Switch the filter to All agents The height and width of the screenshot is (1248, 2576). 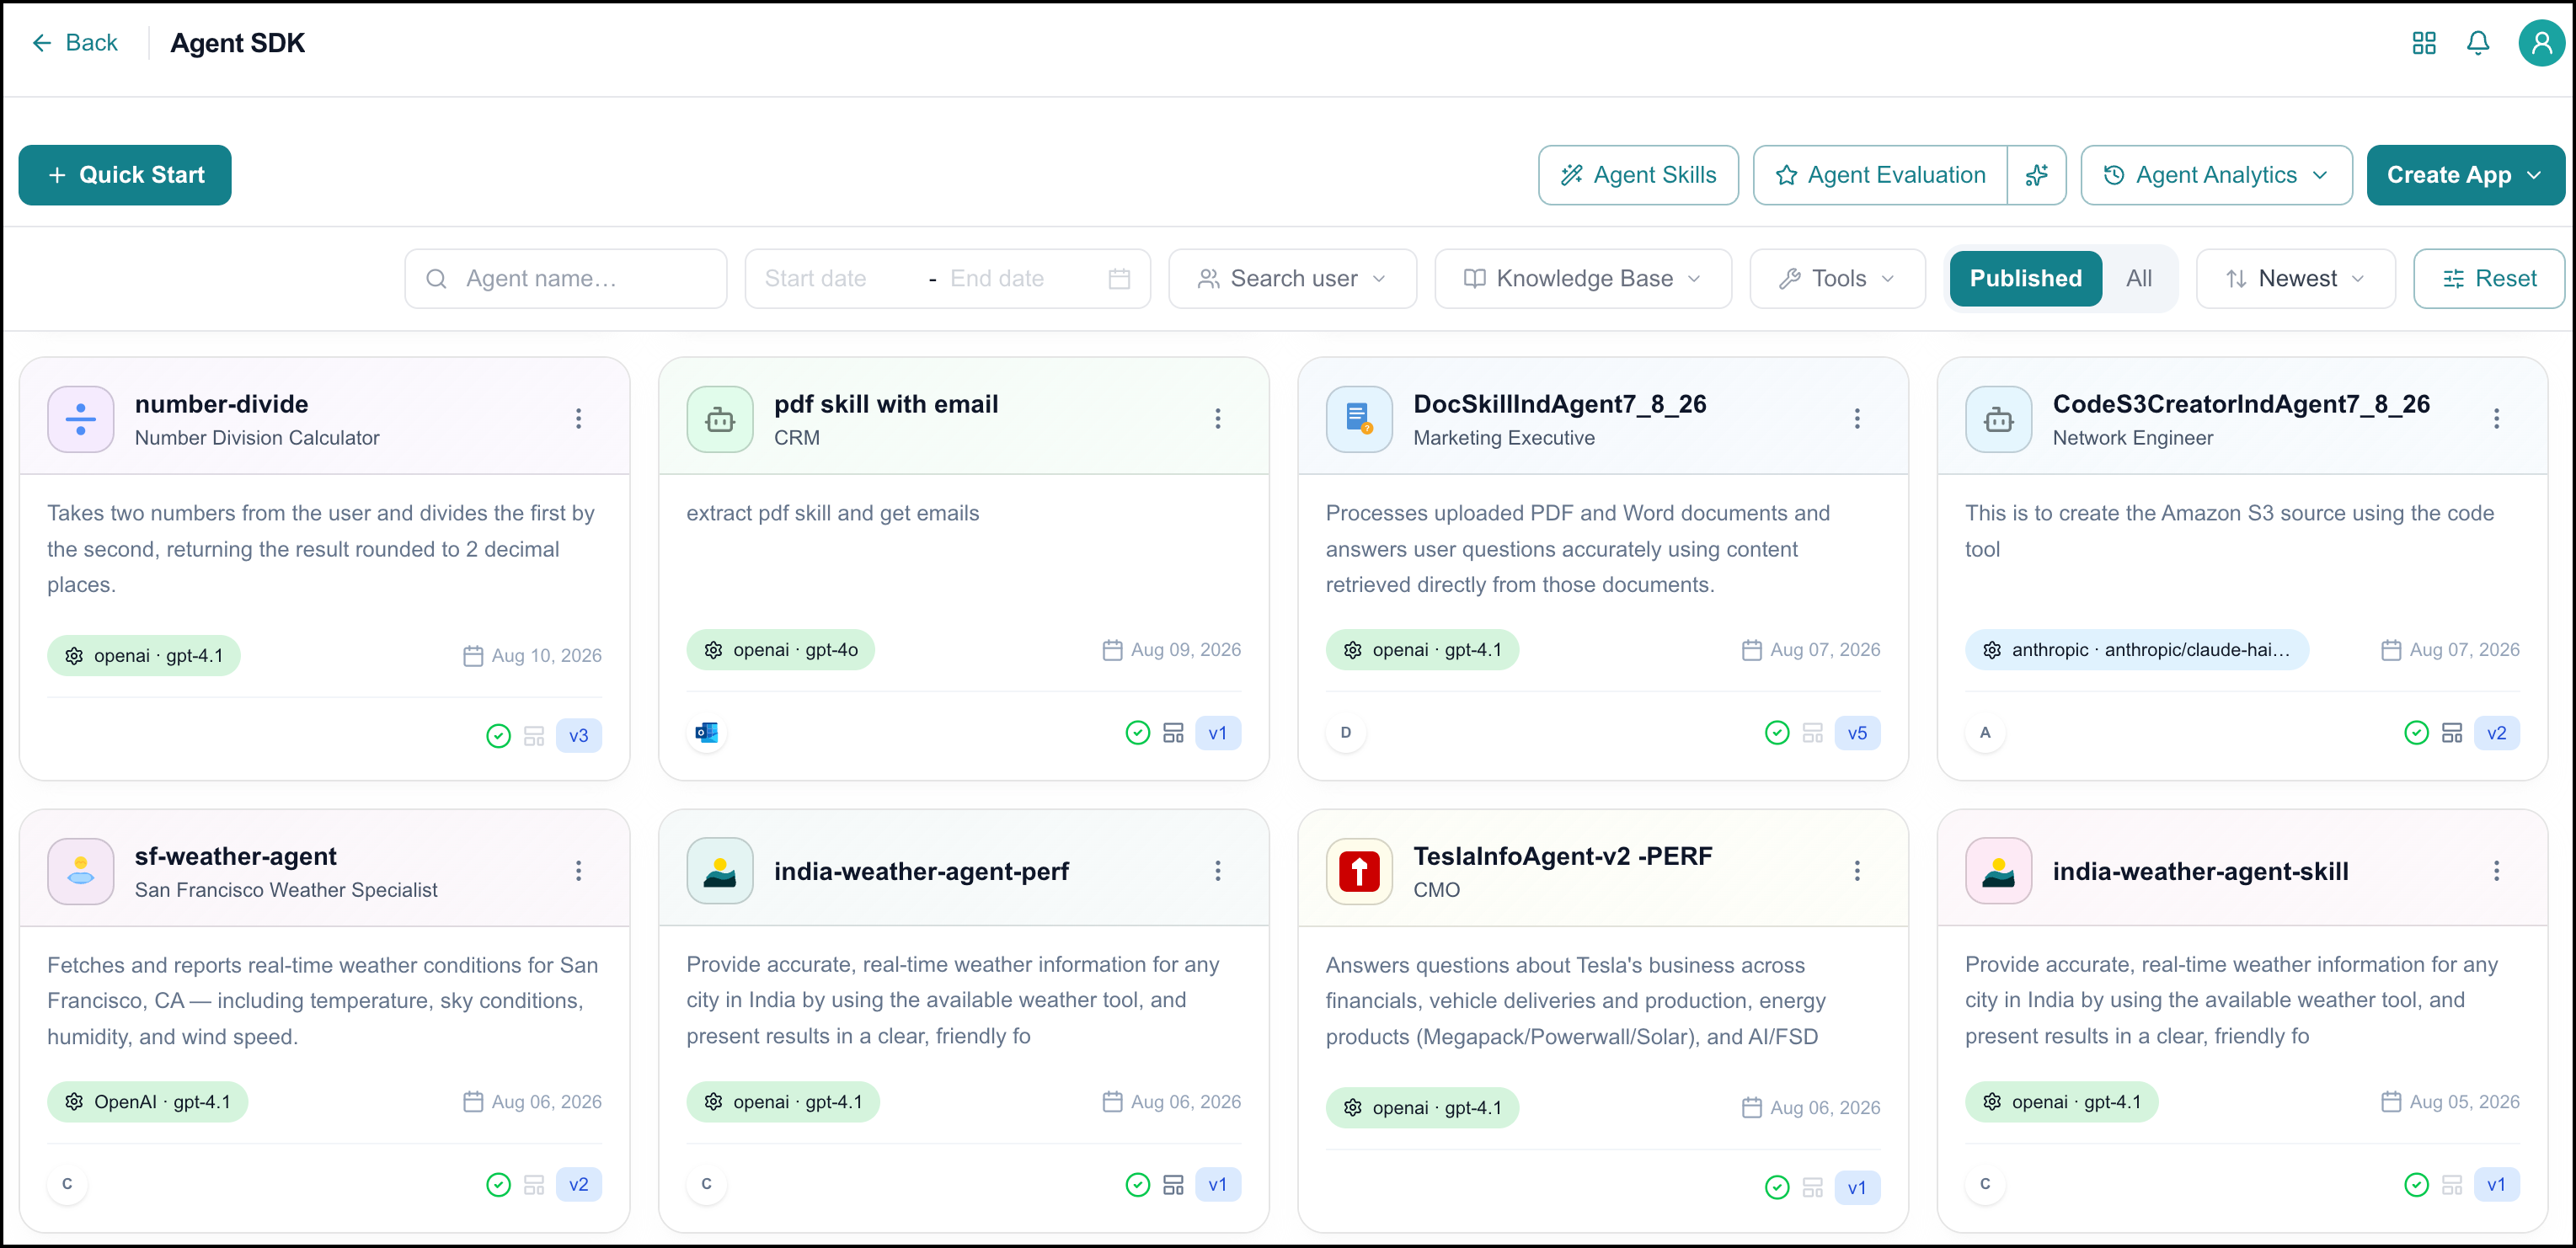click(2138, 279)
